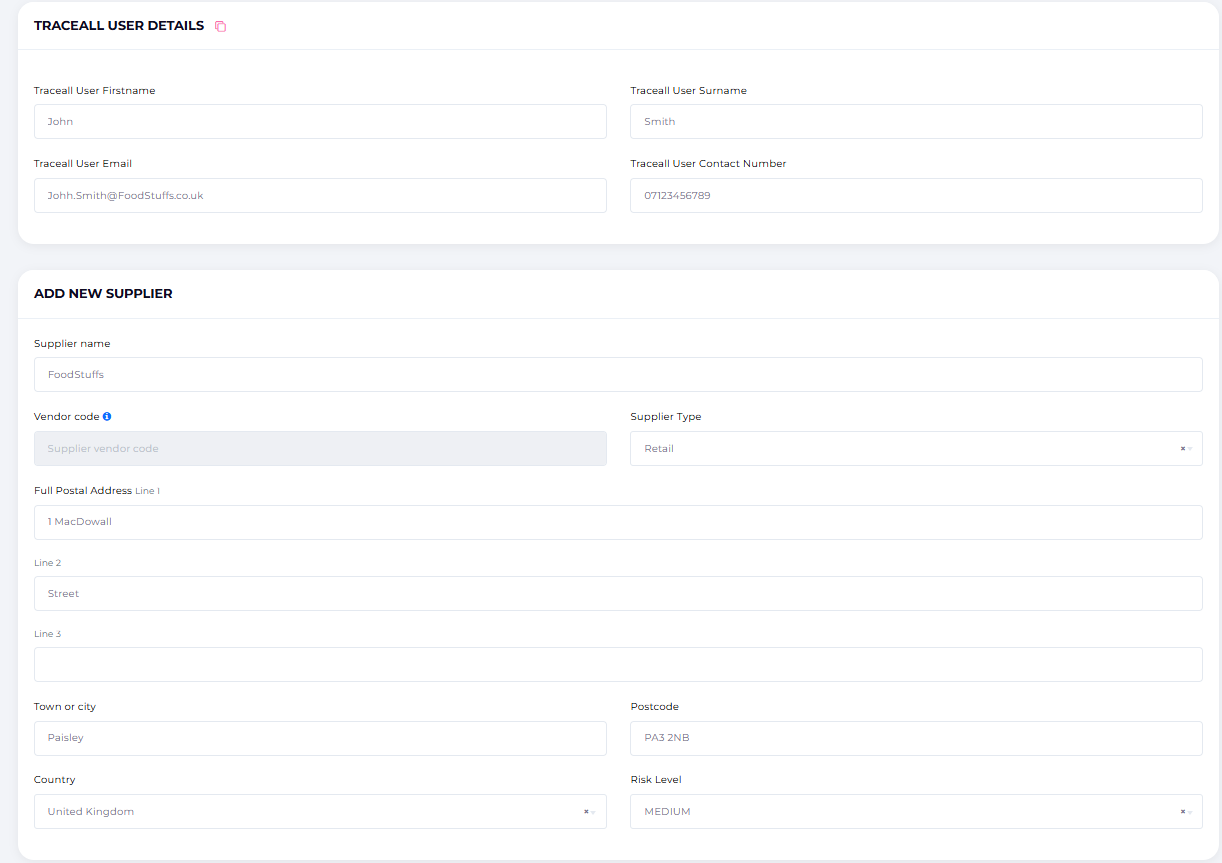The image size is (1222, 863).
Task: Click the empty address Line 3 field
Action: pos(618,665)
